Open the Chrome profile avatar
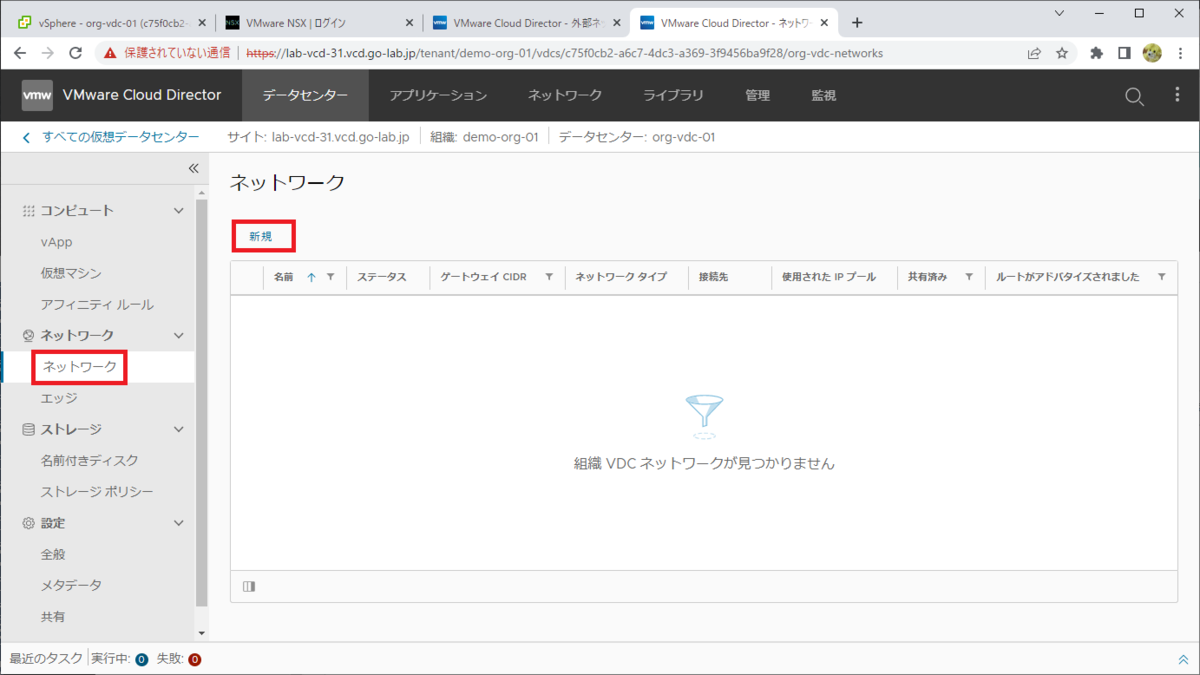The width and height of the screenshot is (1200, 675). pos(1152,53)
